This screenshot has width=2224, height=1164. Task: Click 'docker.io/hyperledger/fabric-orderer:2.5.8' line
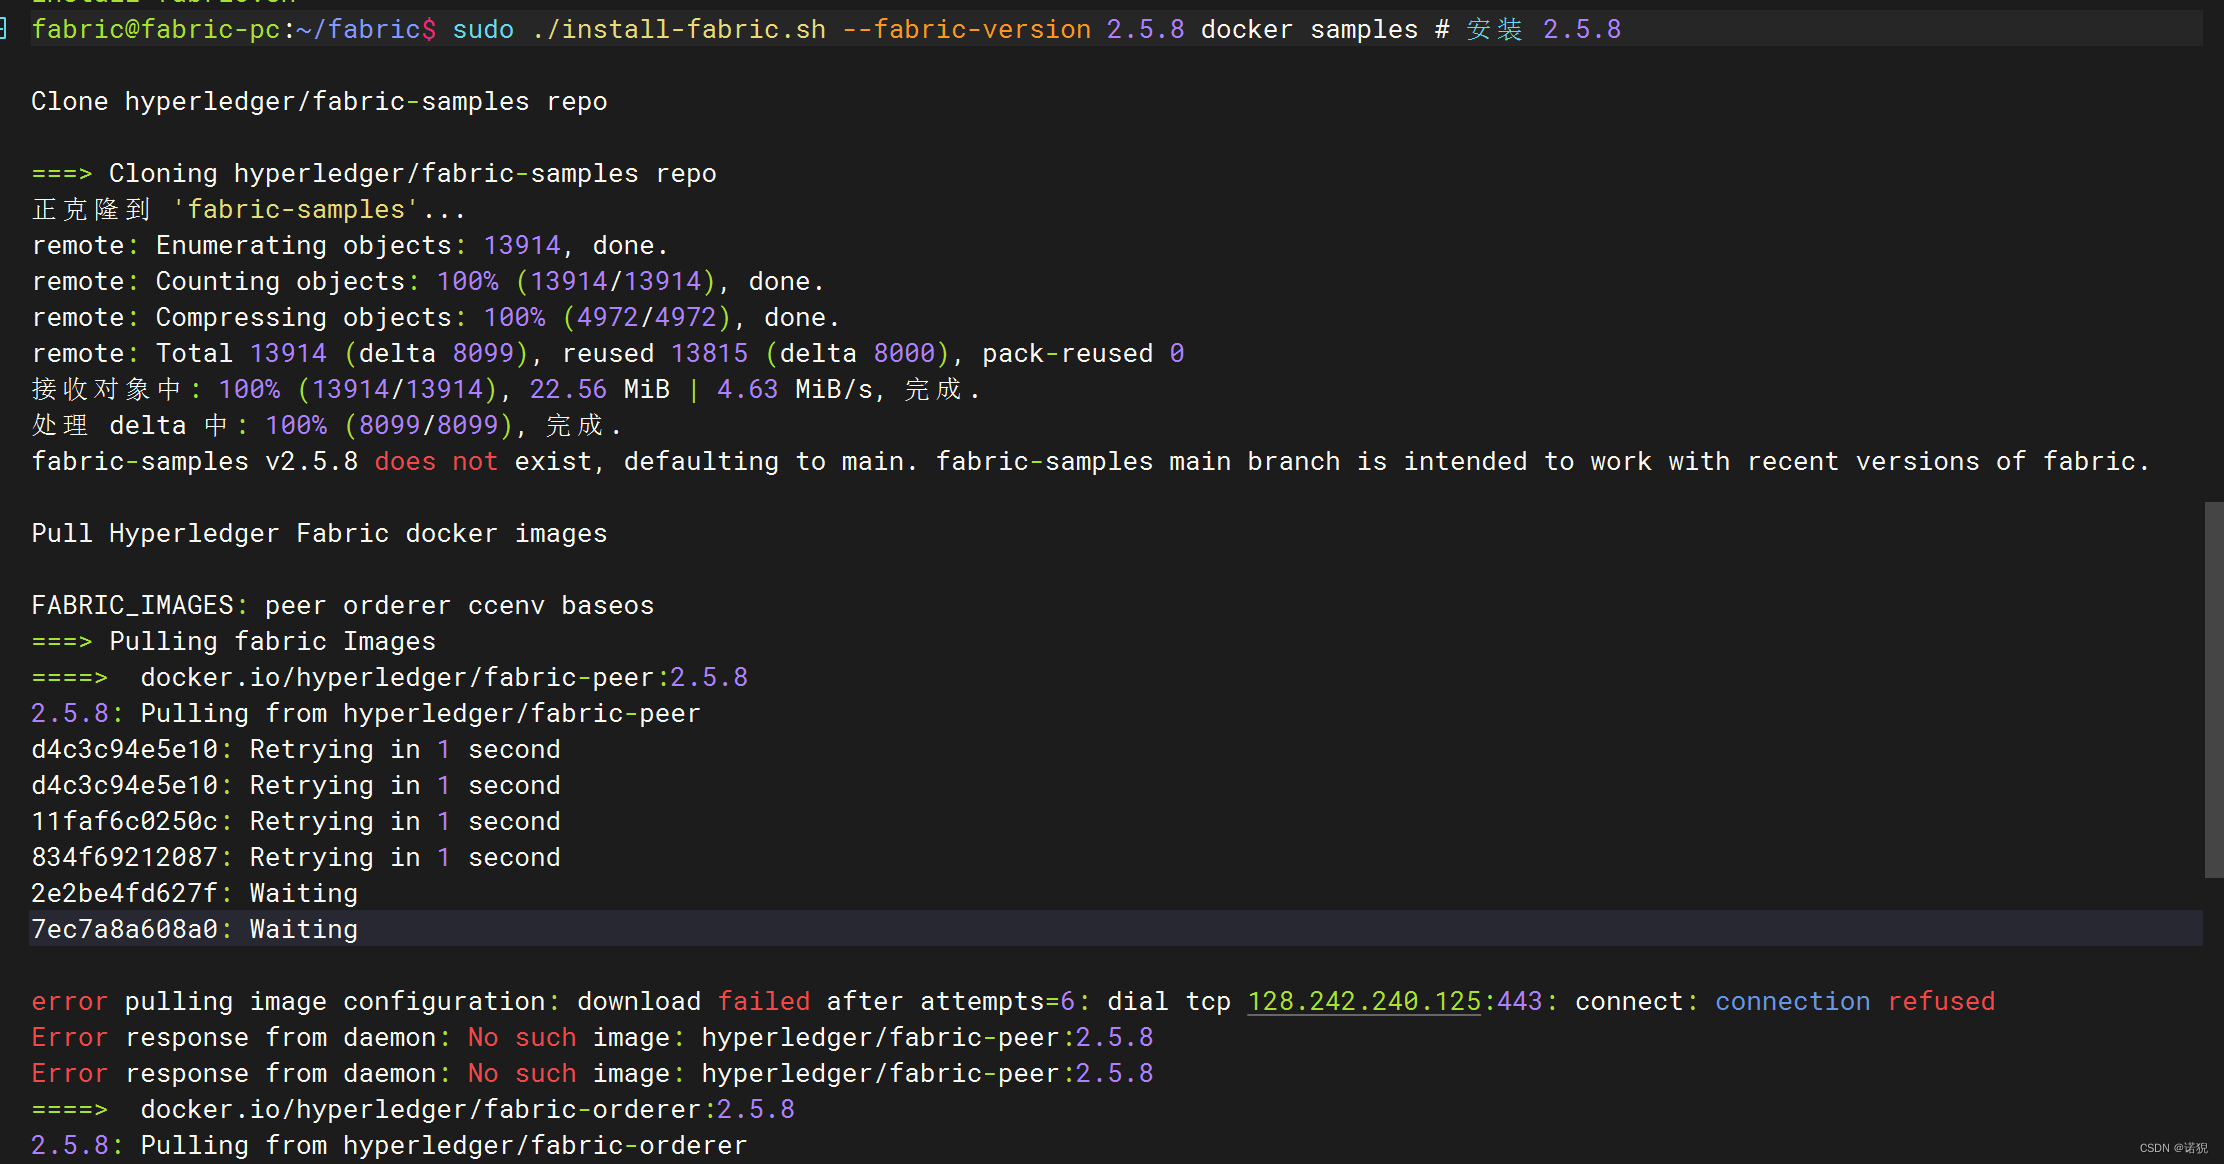click(x=413, y=1109)
